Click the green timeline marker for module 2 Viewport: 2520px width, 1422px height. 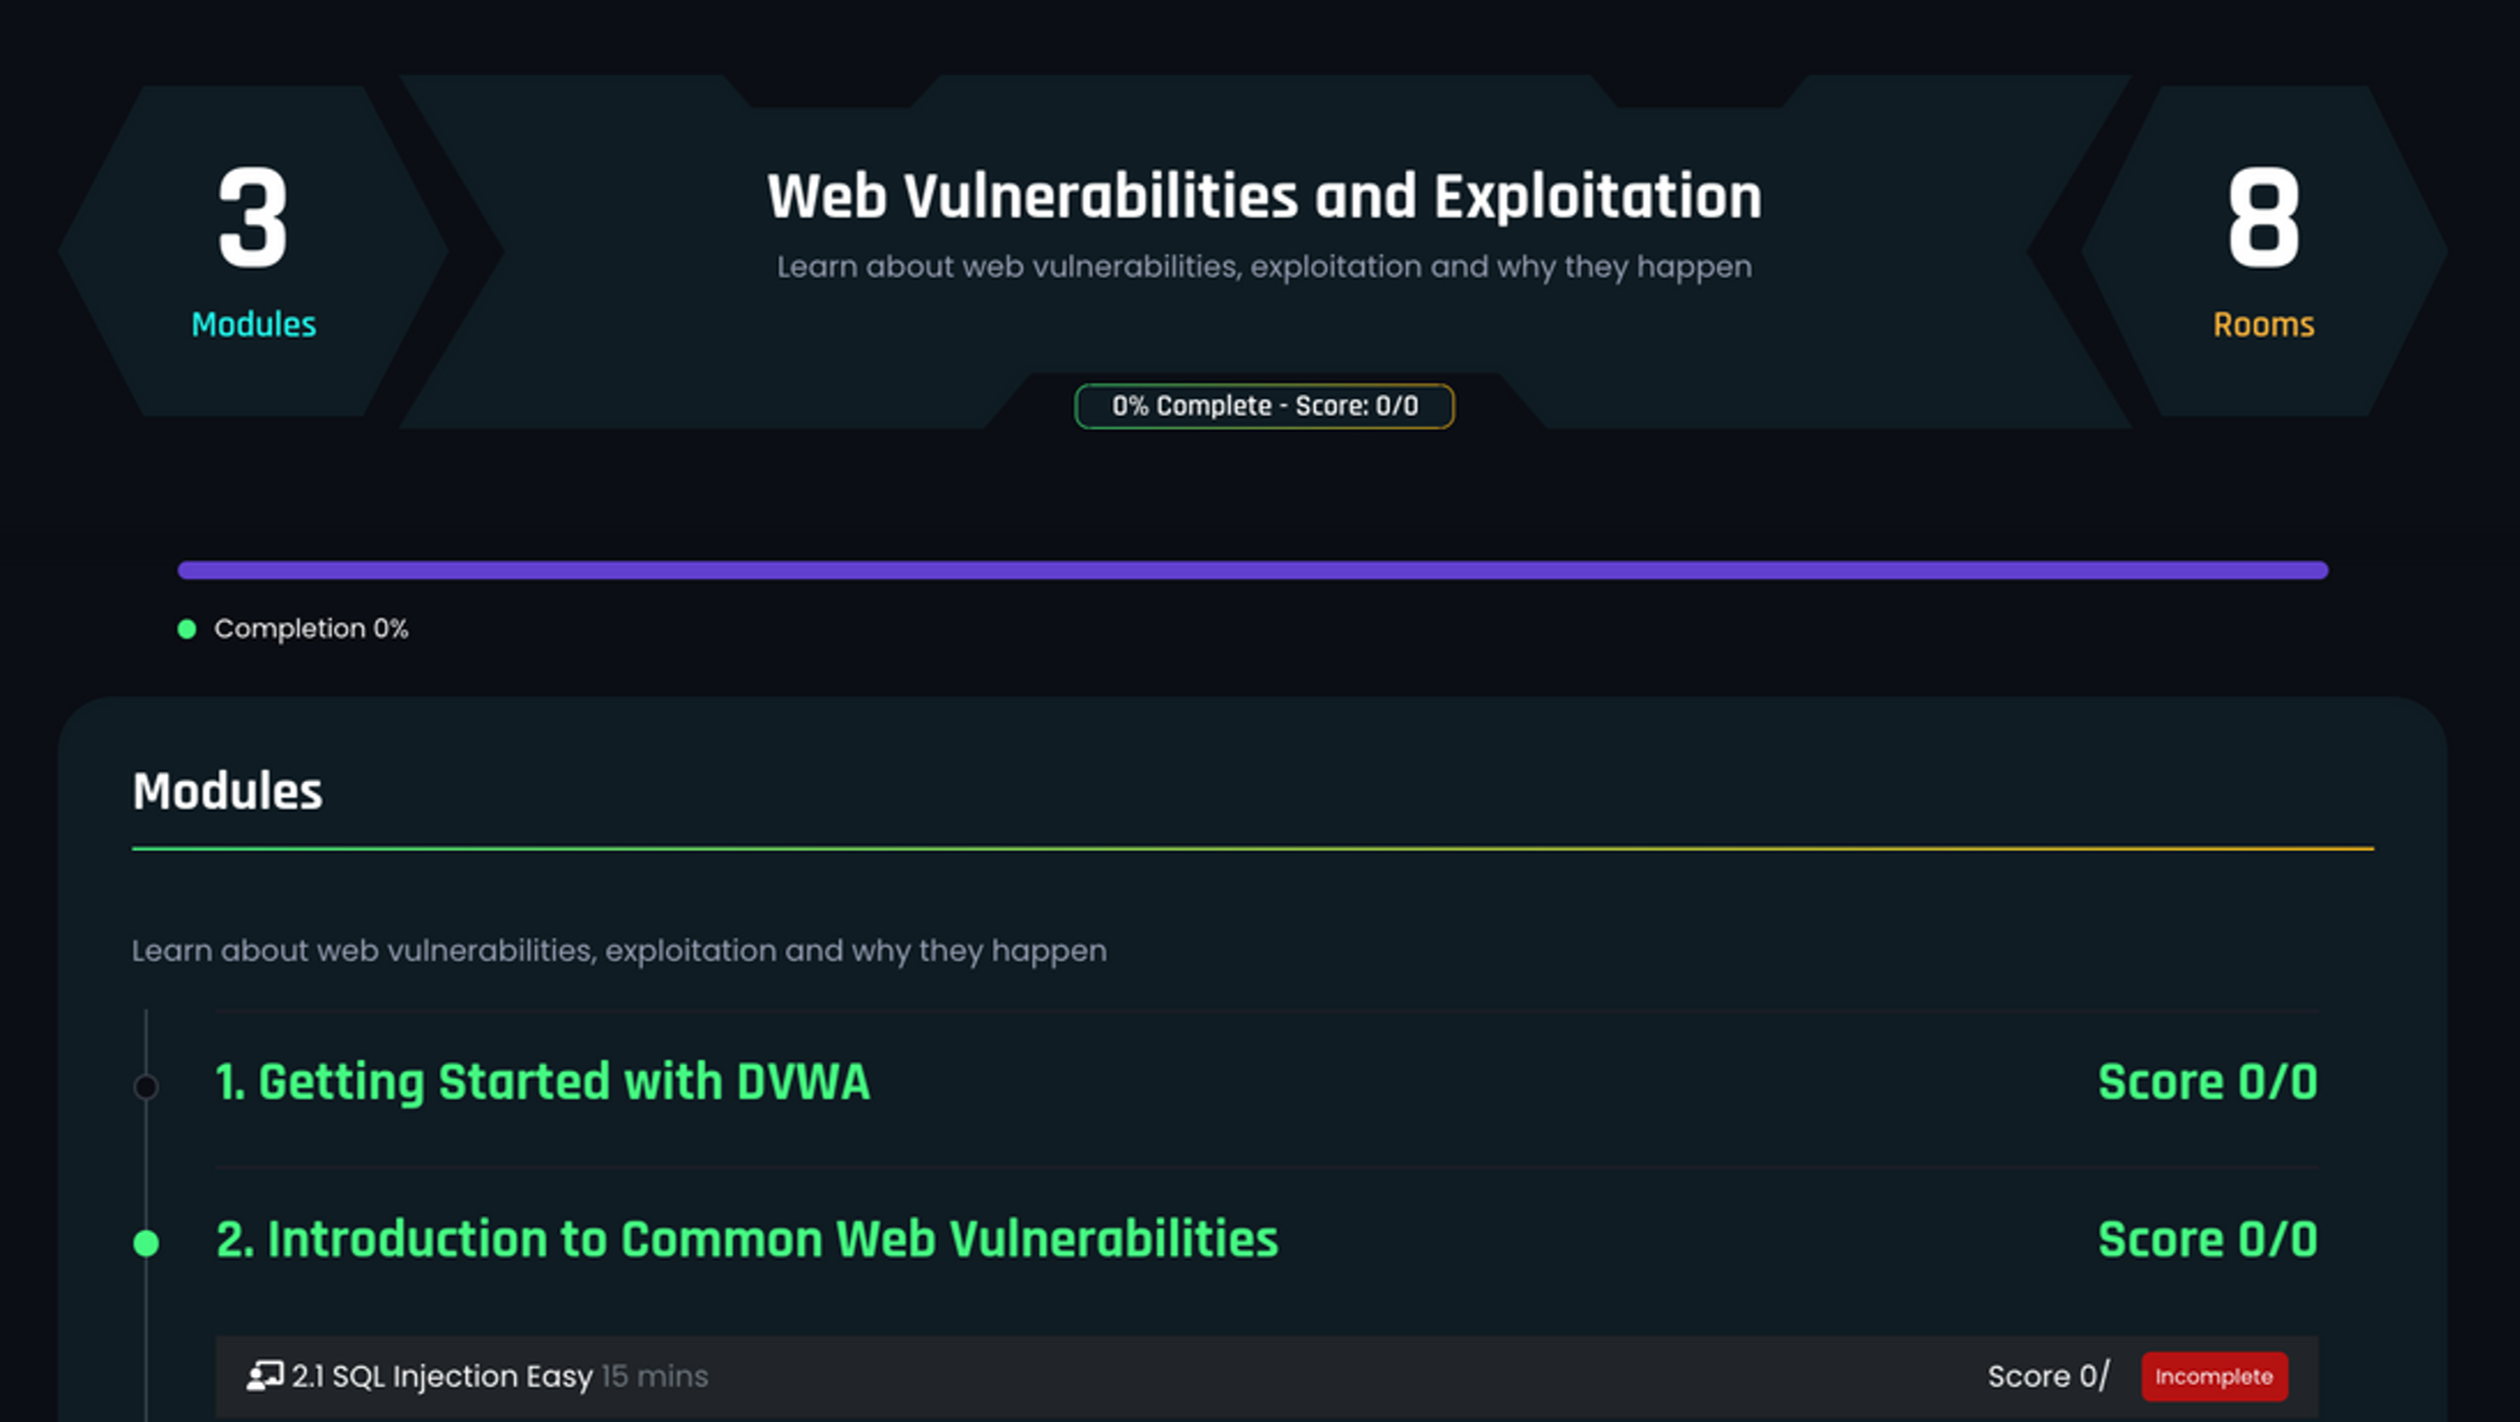click(x=146, y=1243)
